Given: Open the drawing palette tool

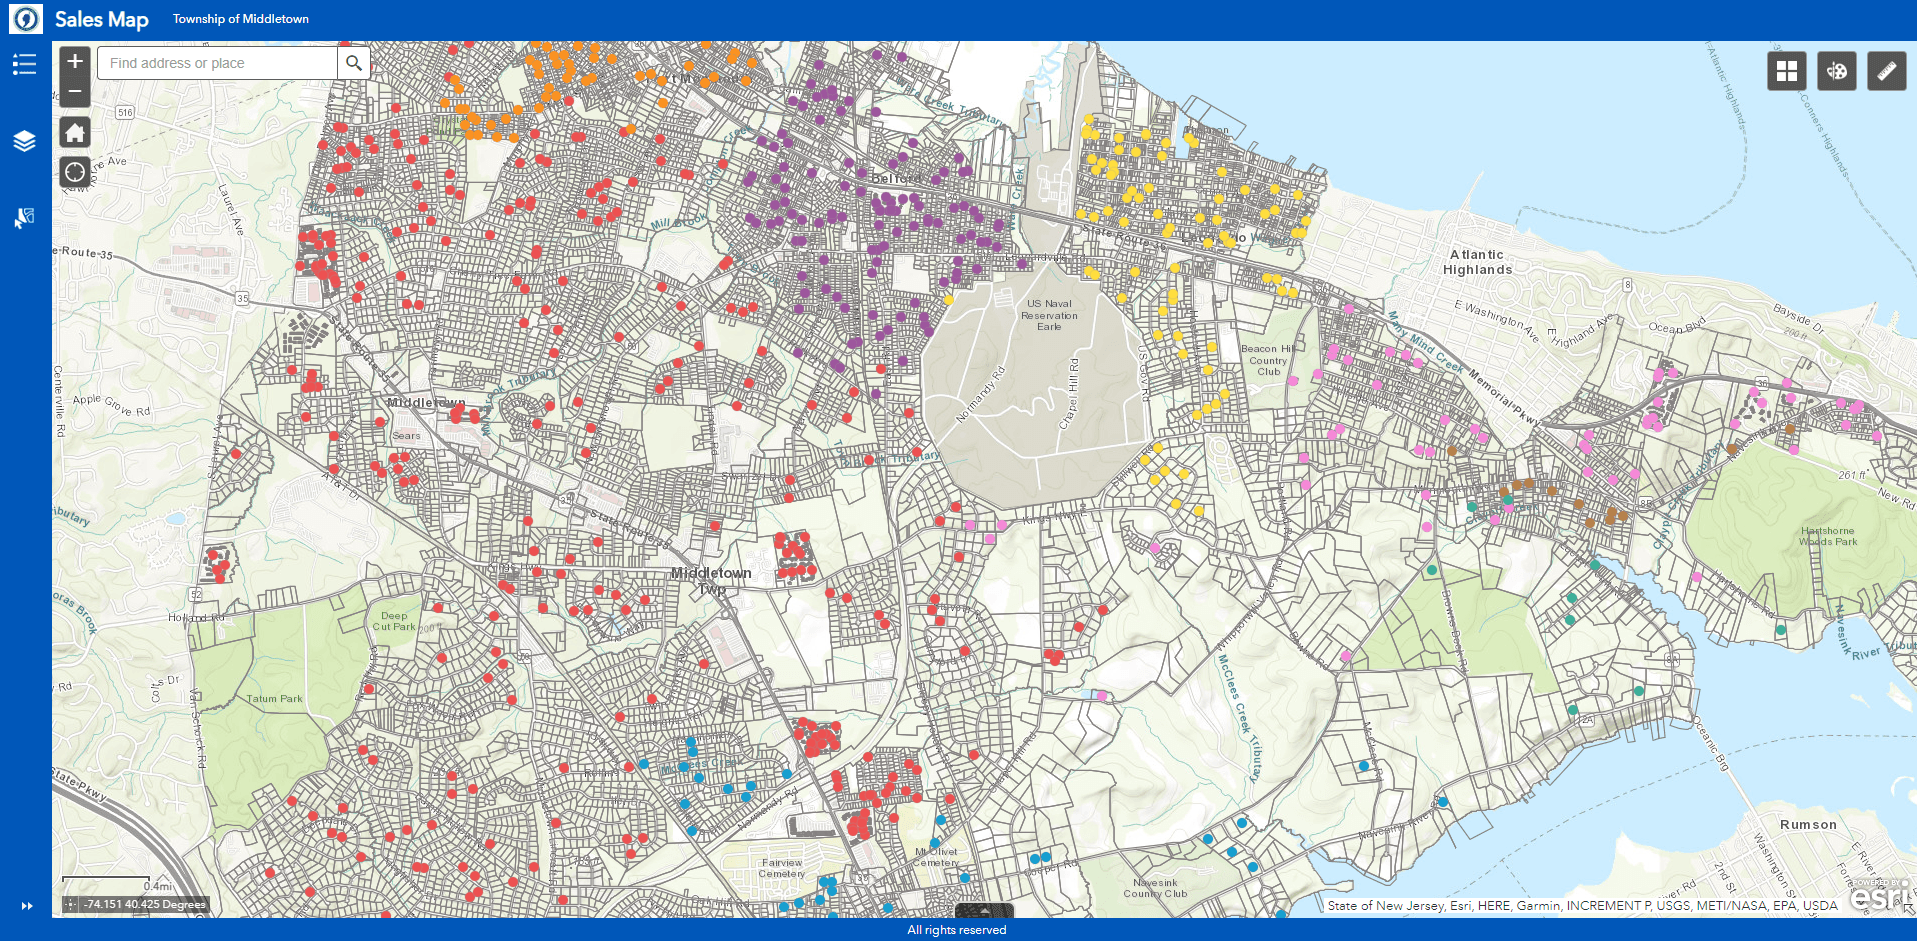Looking at the screenshot, I should (x=1837, y=70).
